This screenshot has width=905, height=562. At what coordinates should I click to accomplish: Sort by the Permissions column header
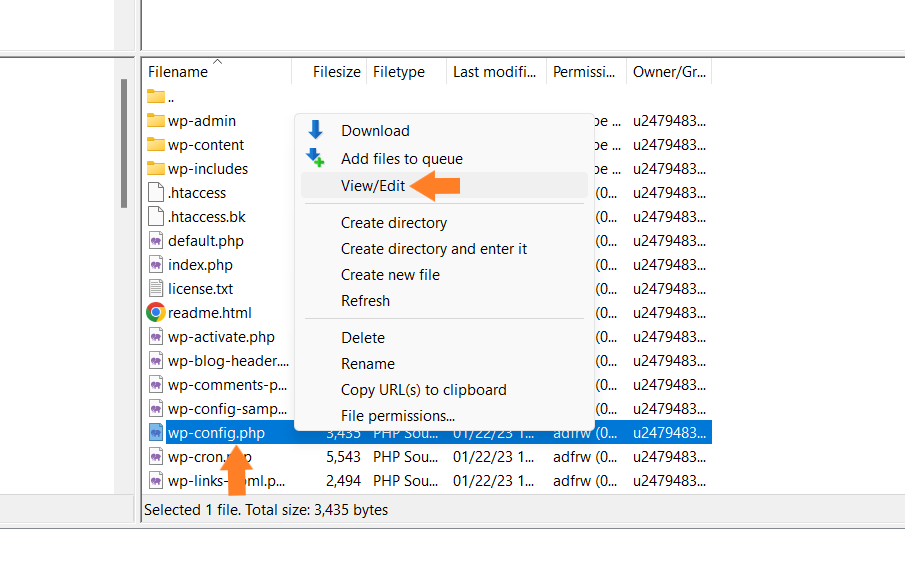pyautogui.click(x=586, y=72)
